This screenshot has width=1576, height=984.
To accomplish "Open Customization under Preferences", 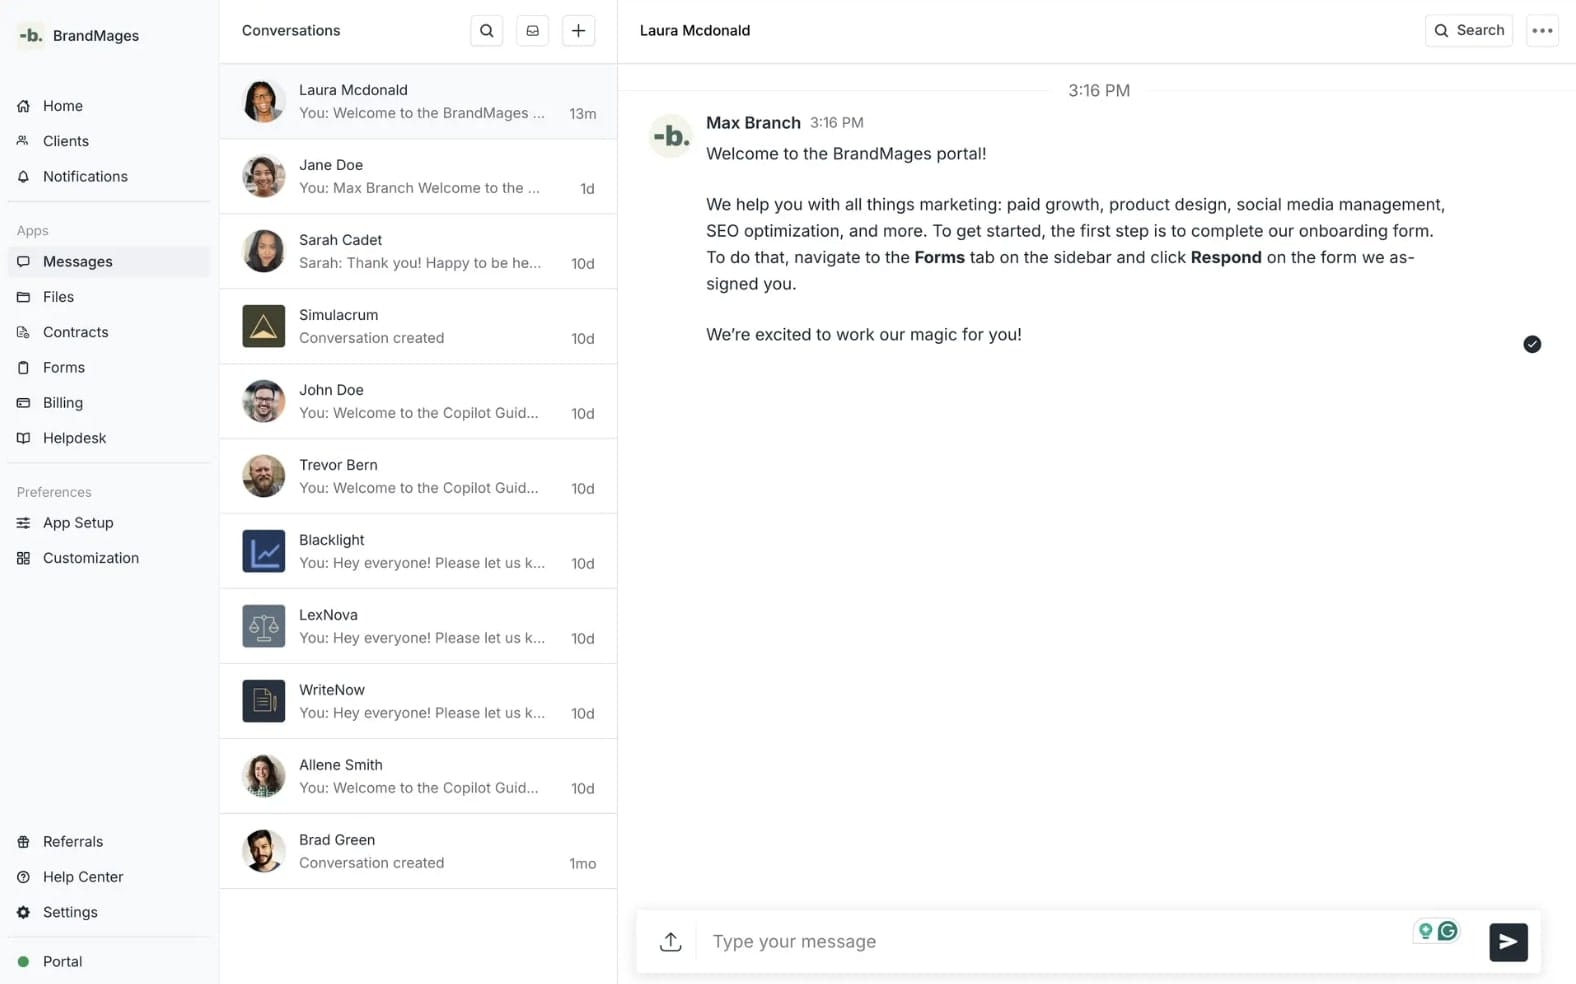I will (109, 558).
